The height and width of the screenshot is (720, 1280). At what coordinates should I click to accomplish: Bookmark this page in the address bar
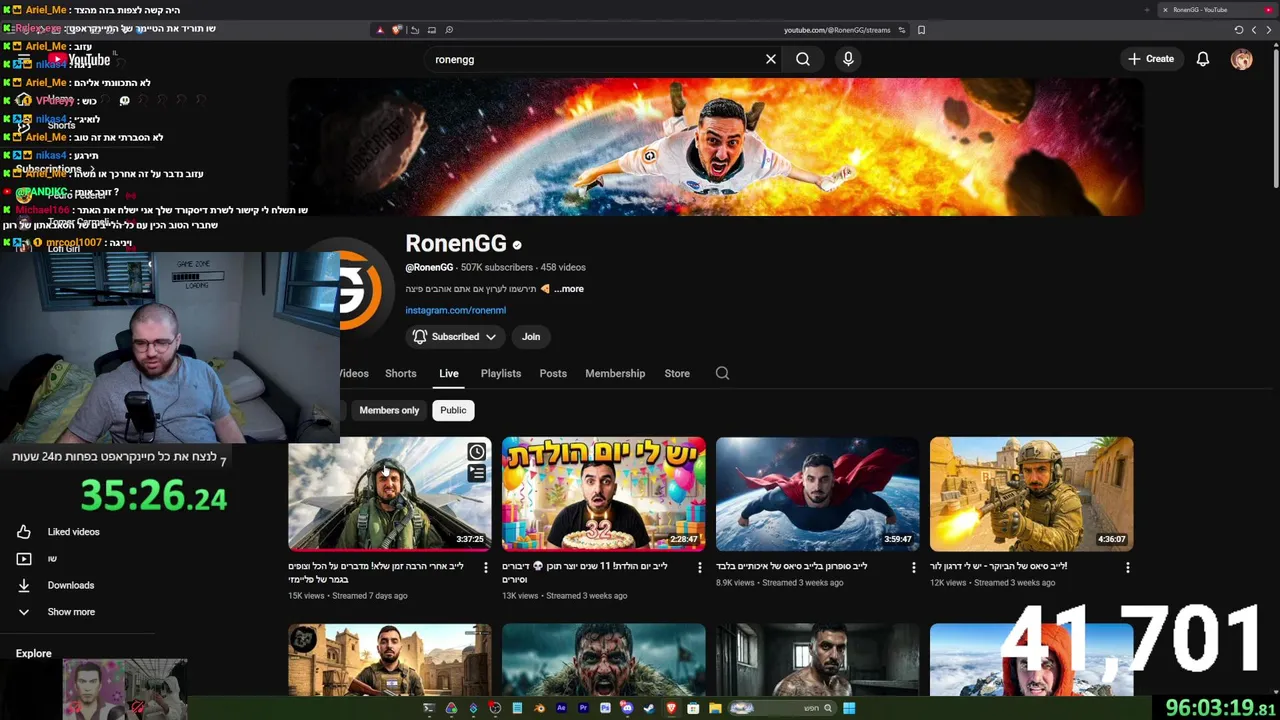pos(921,30)
